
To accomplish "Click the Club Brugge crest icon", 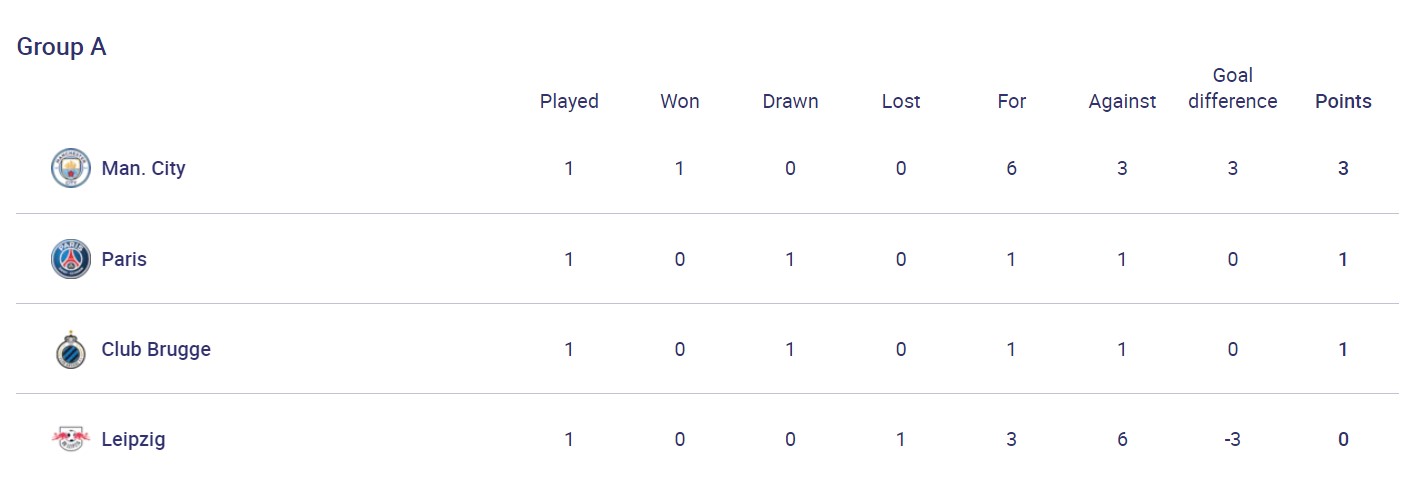I will 70,349.
